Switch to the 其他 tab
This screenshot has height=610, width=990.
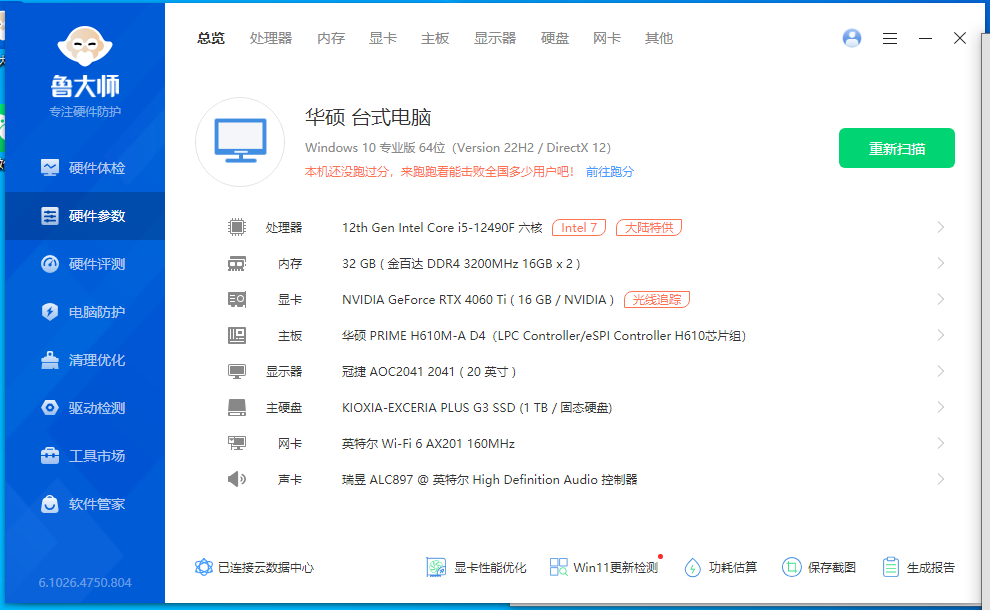pyautogui.click(x=659, y=39)
